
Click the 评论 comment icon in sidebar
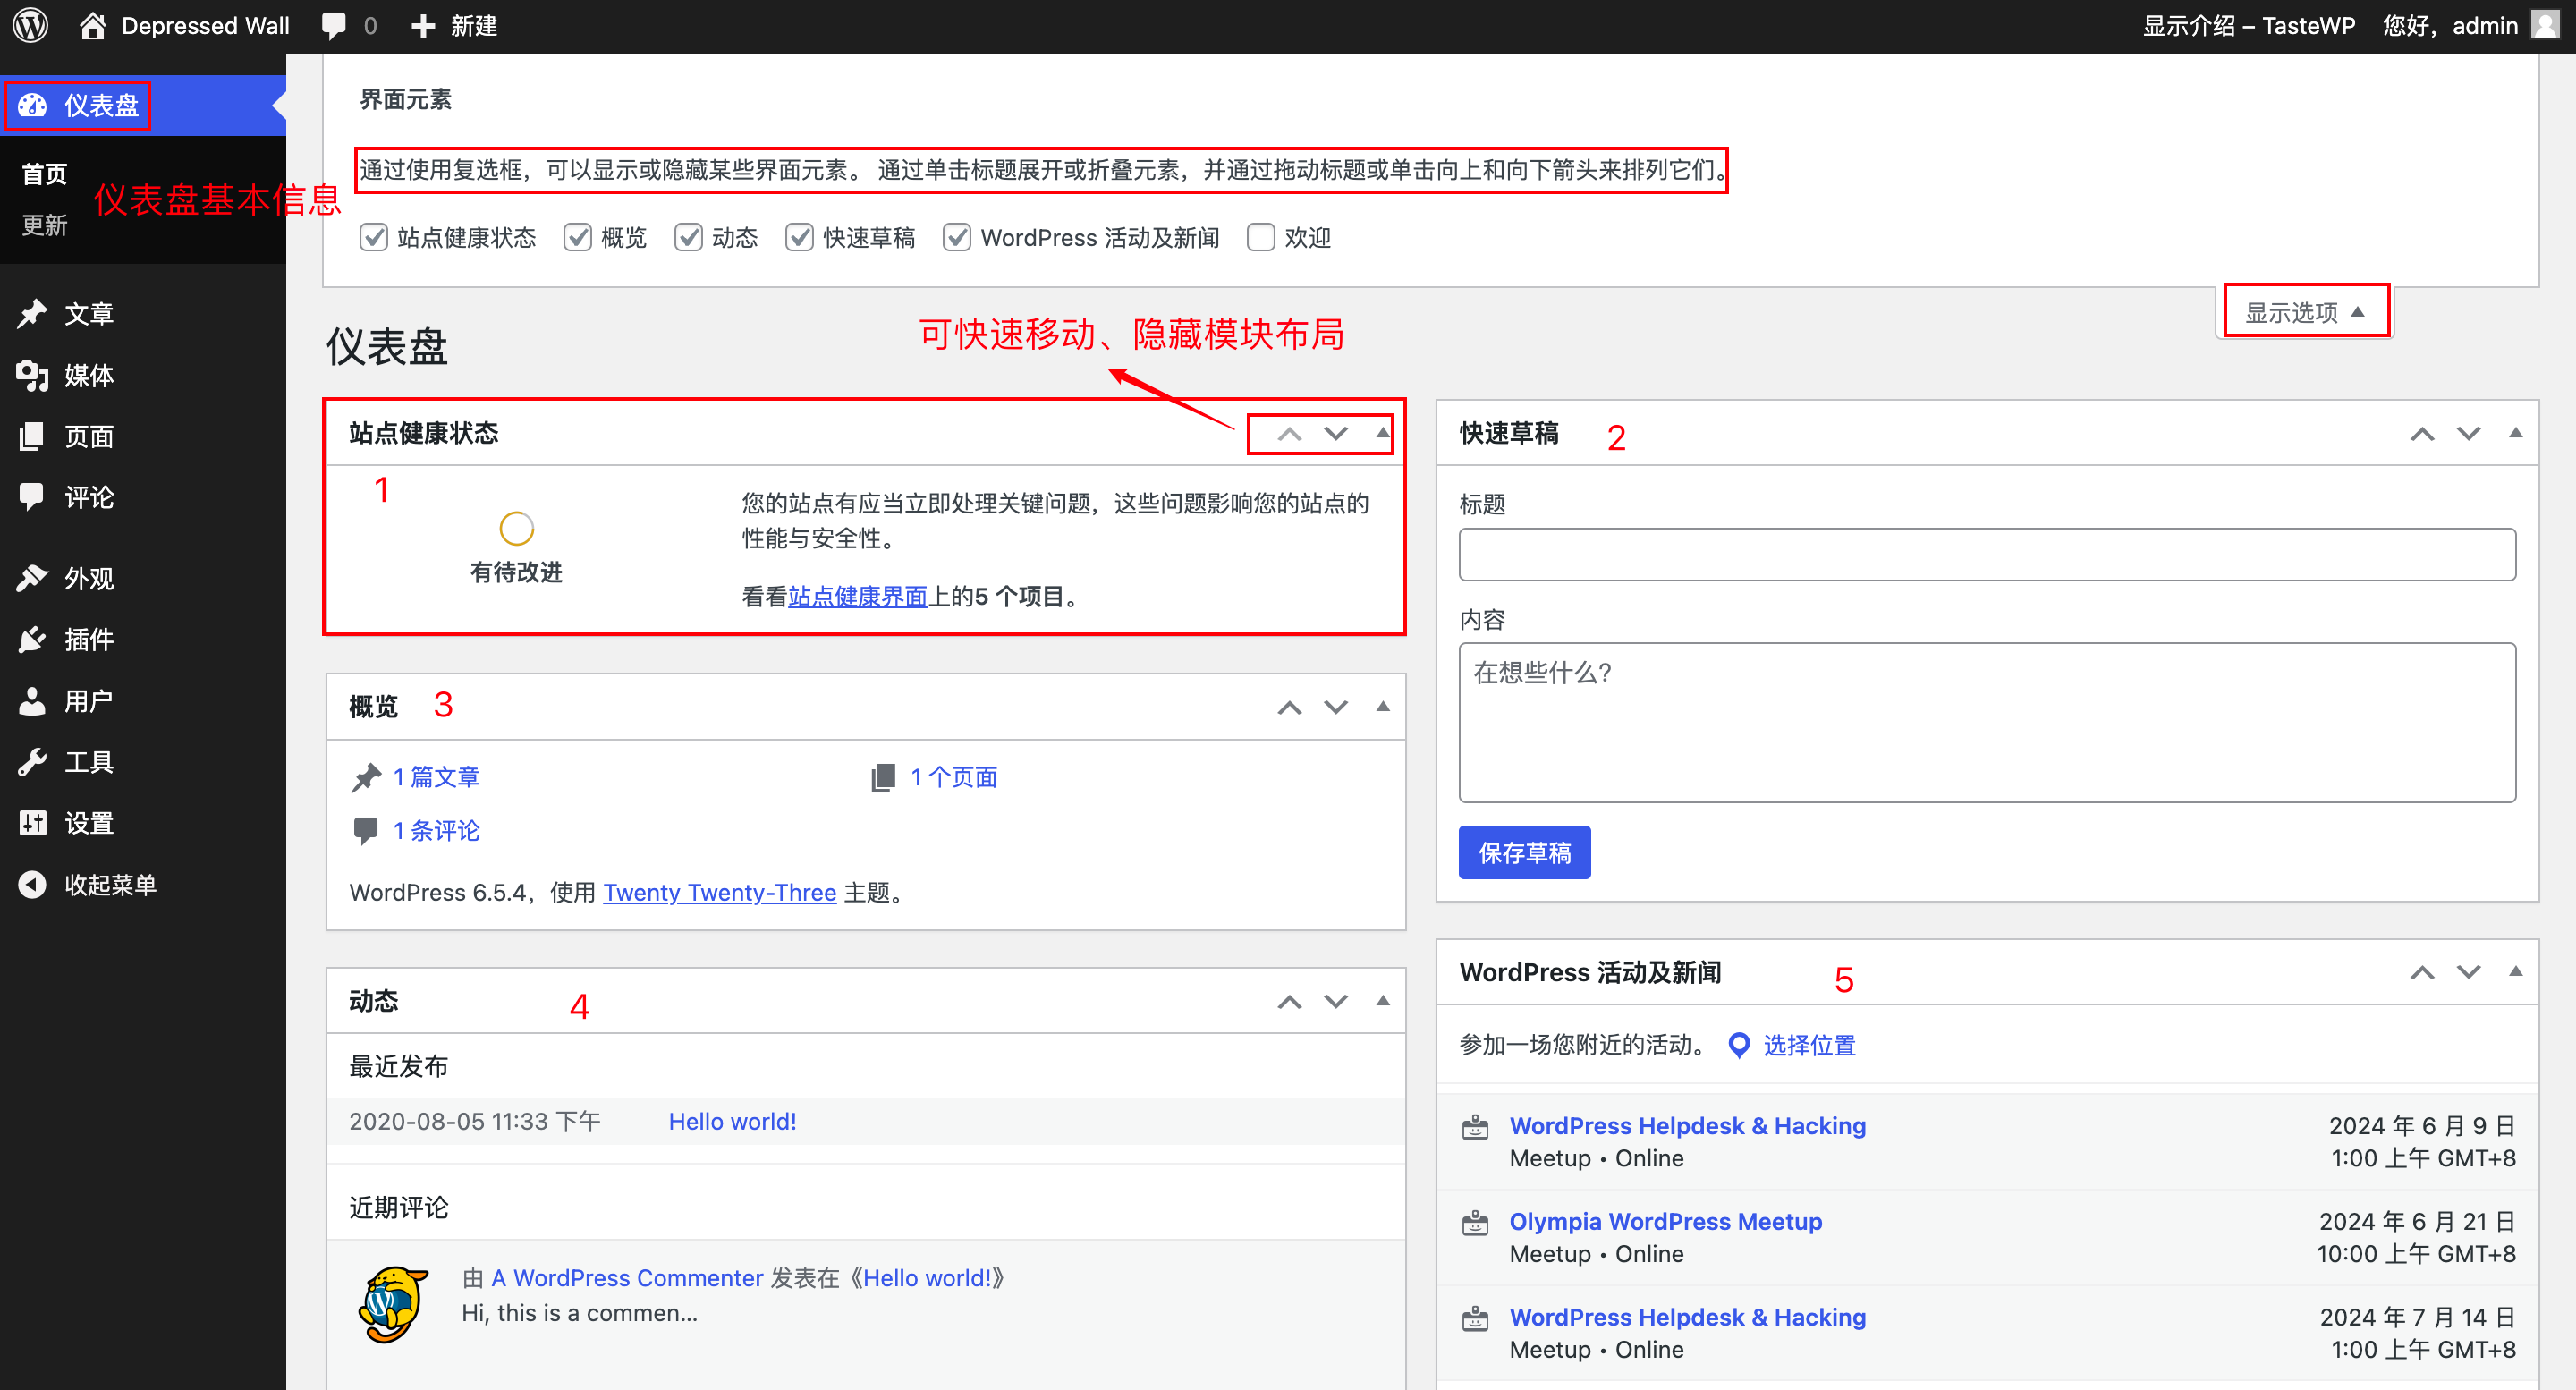tap(33, 497)
